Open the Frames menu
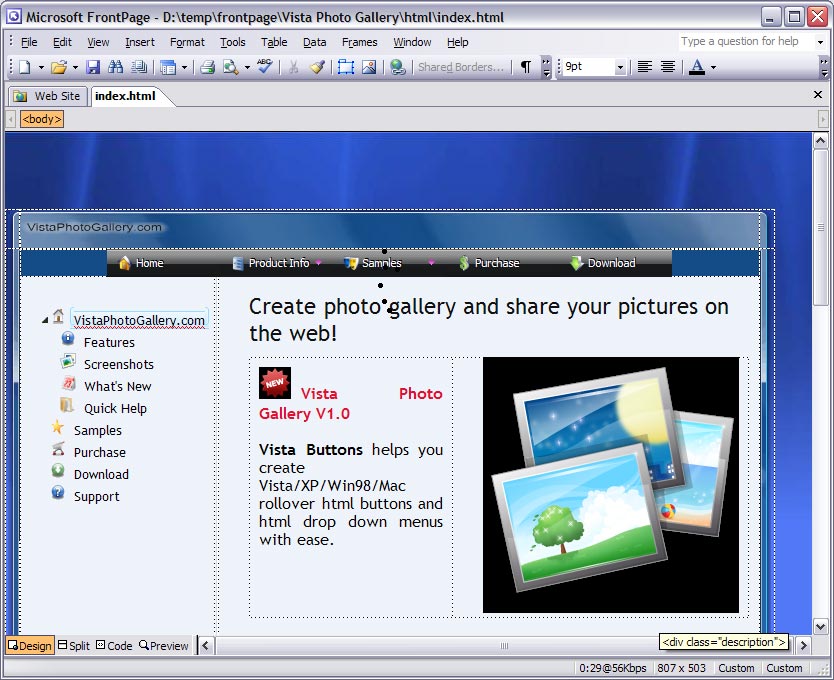Viewport: 834px width, 680px height. point(360,42)
